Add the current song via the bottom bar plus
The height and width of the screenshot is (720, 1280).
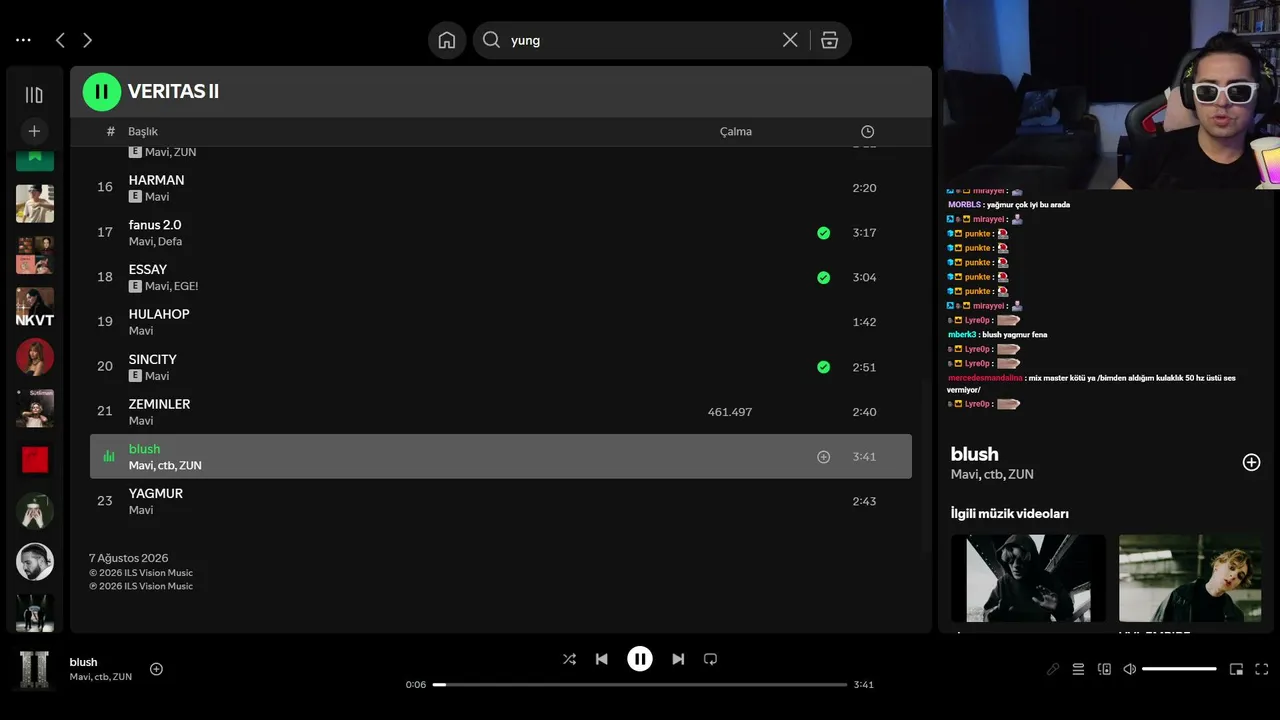(x=156, y=669)
